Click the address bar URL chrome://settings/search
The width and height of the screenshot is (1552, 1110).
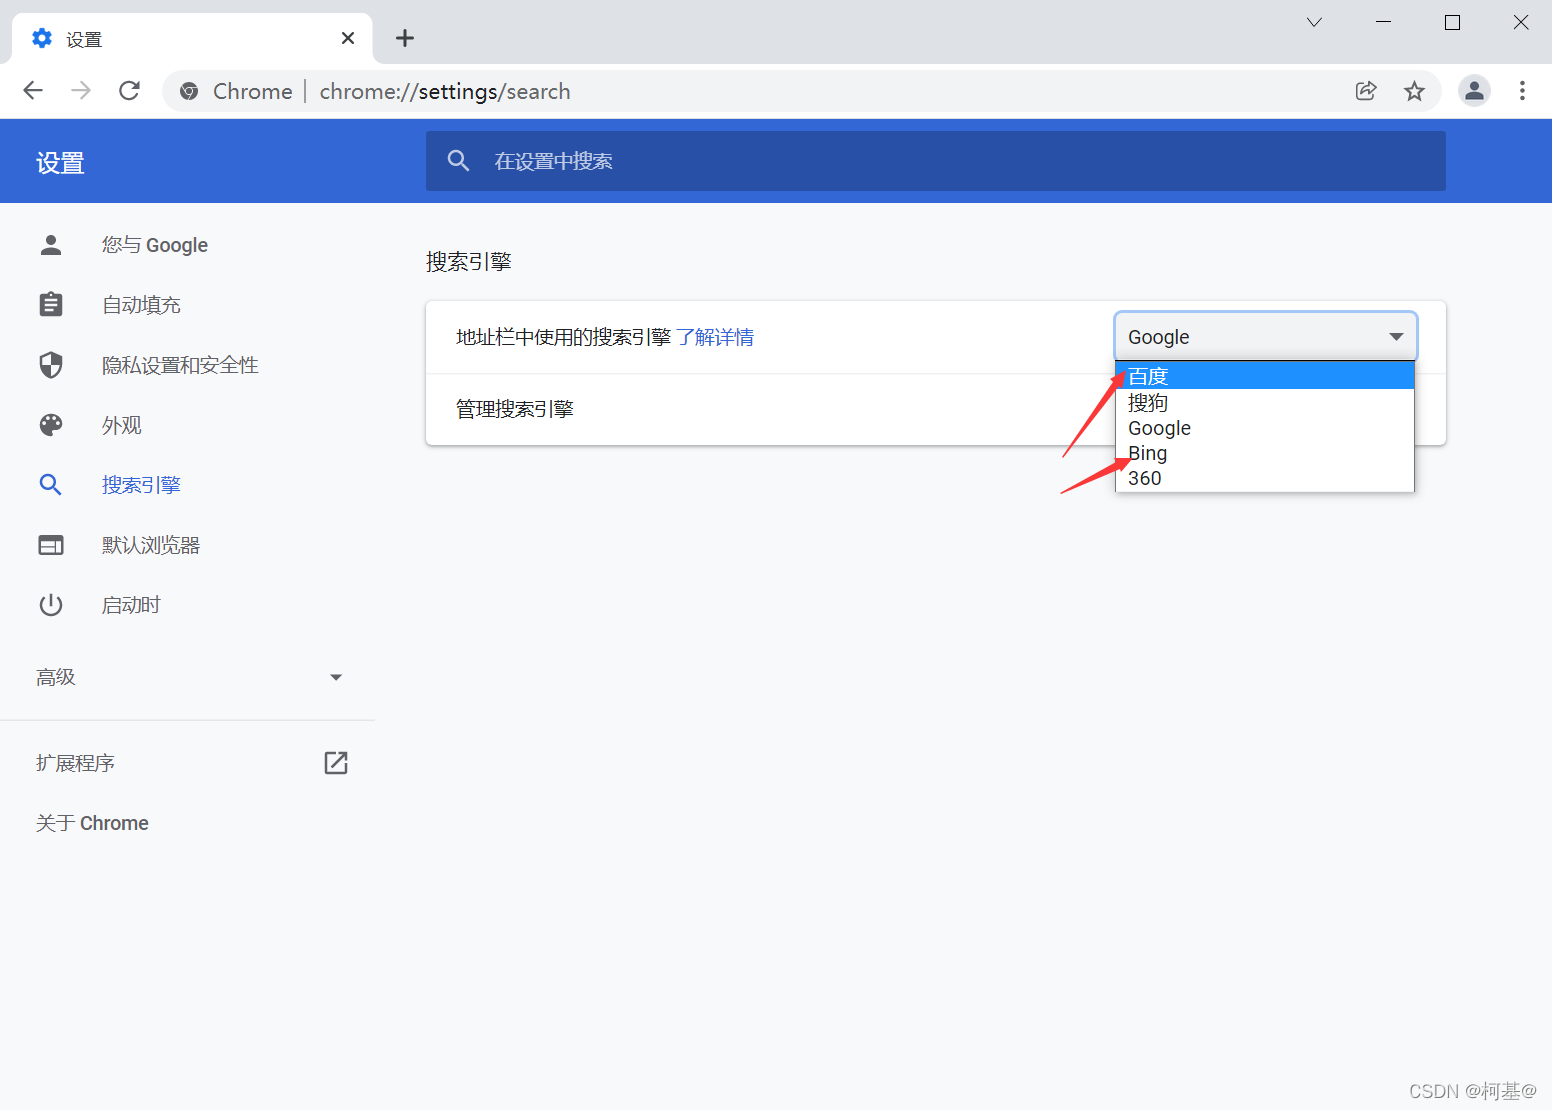pos(445,92)
